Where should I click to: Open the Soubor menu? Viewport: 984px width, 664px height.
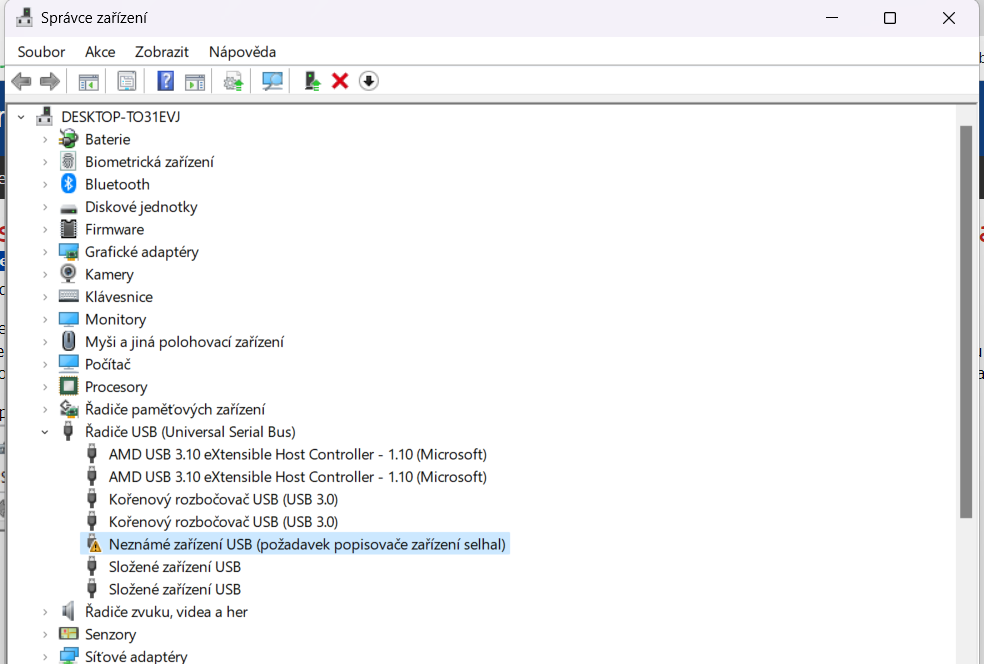click(x=41, y=52)
